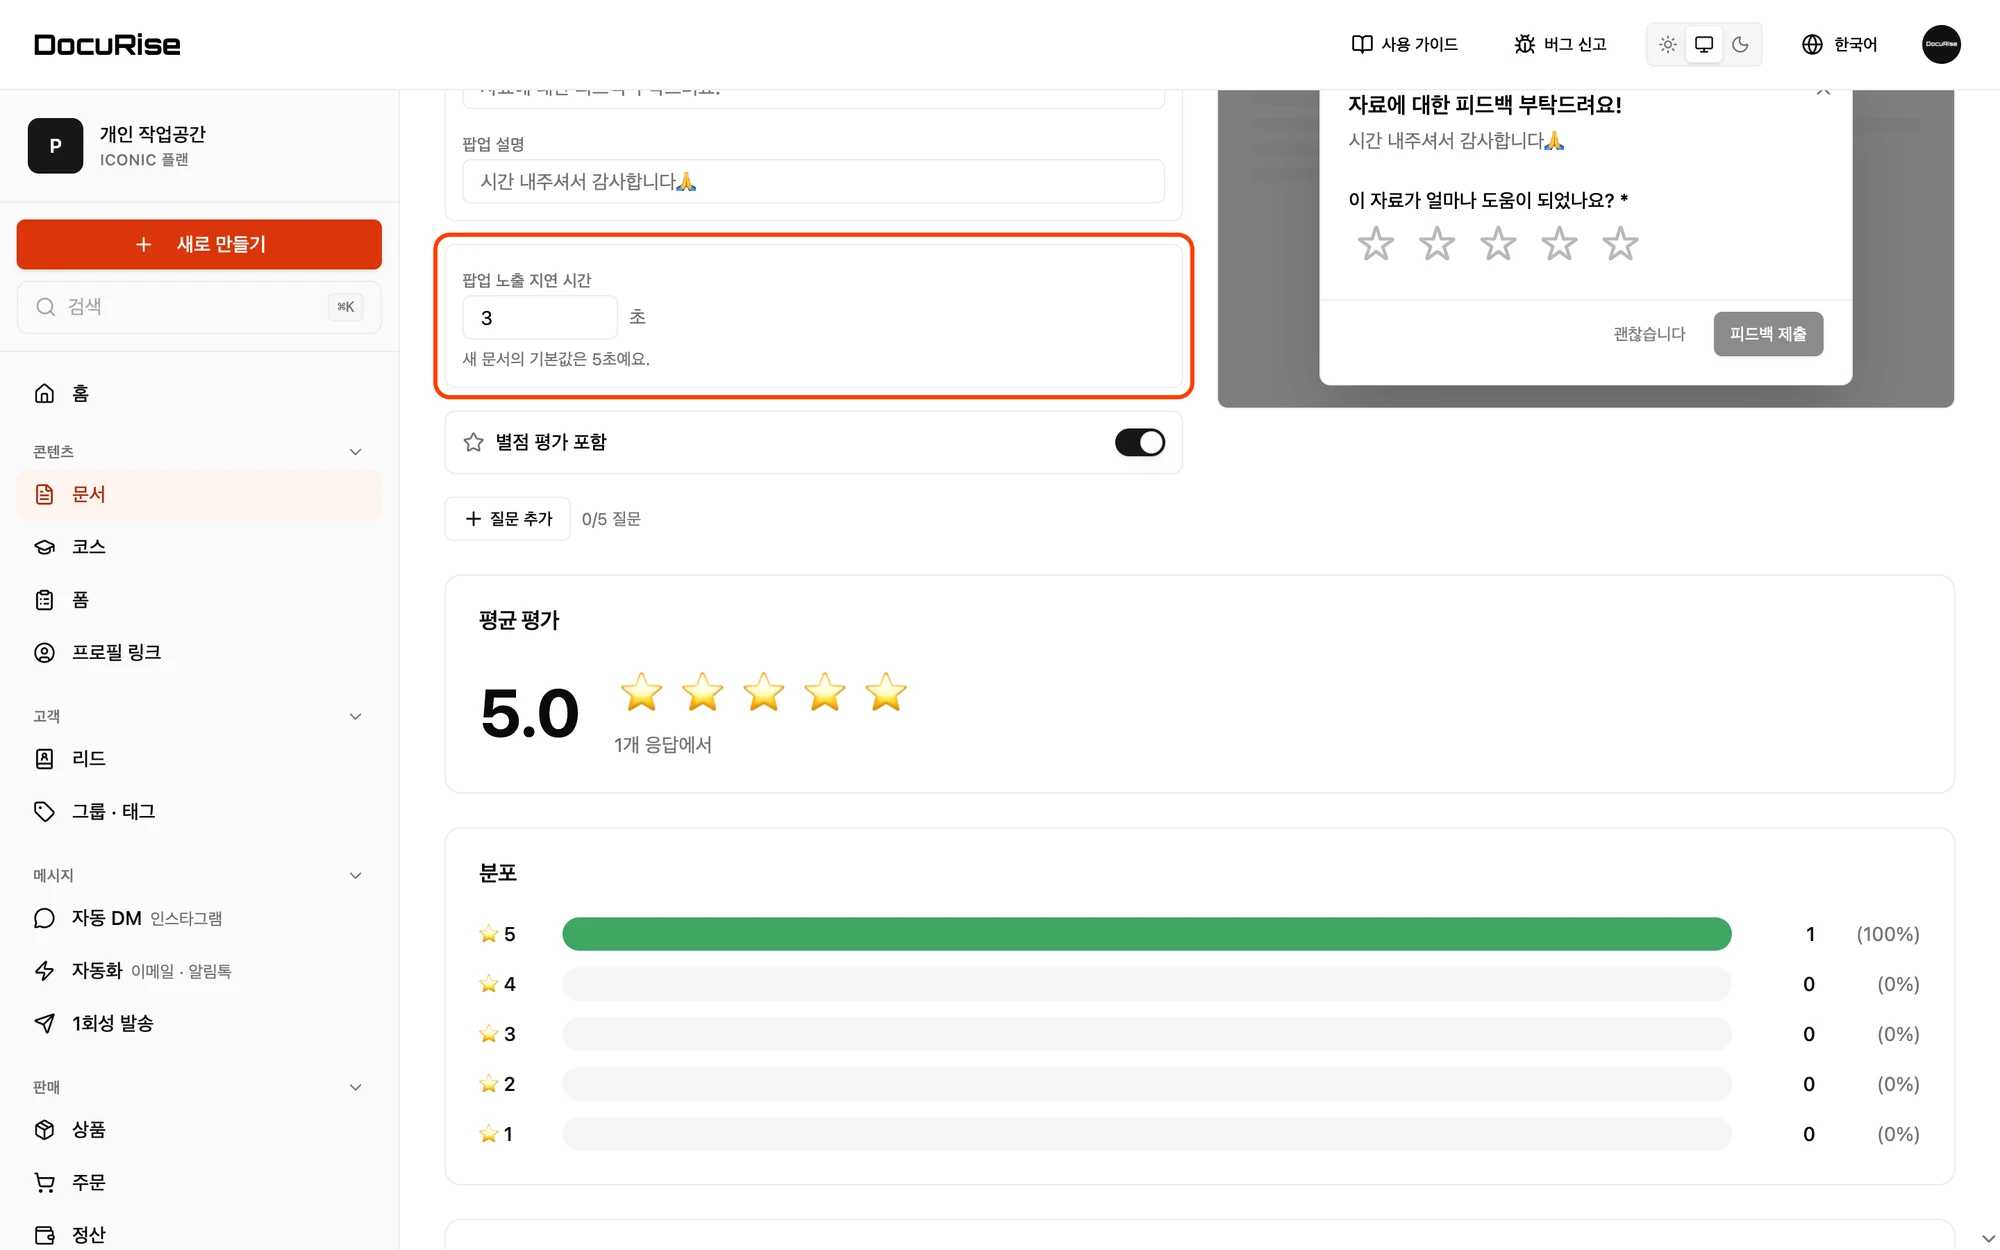
Task: Click 괜찮습니다 in the preview popup
Action: pyautogui.click(x=1649, y=334)
